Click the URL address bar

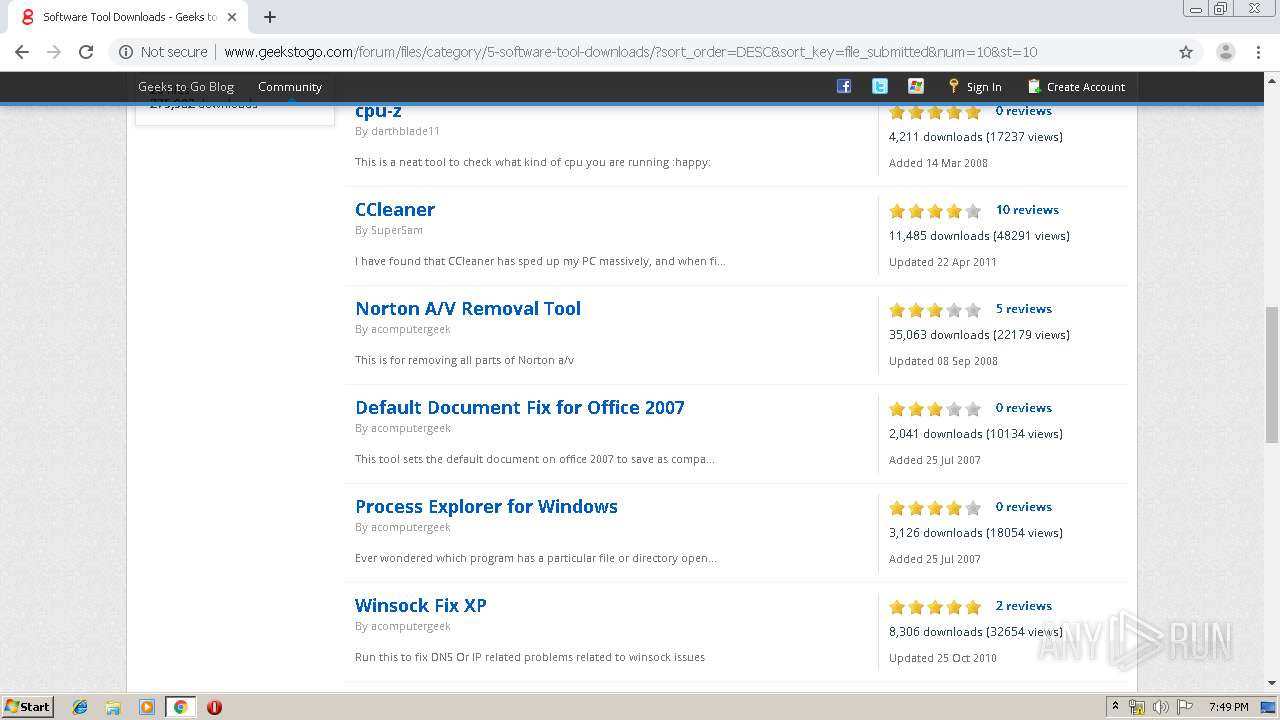(630, 52)
